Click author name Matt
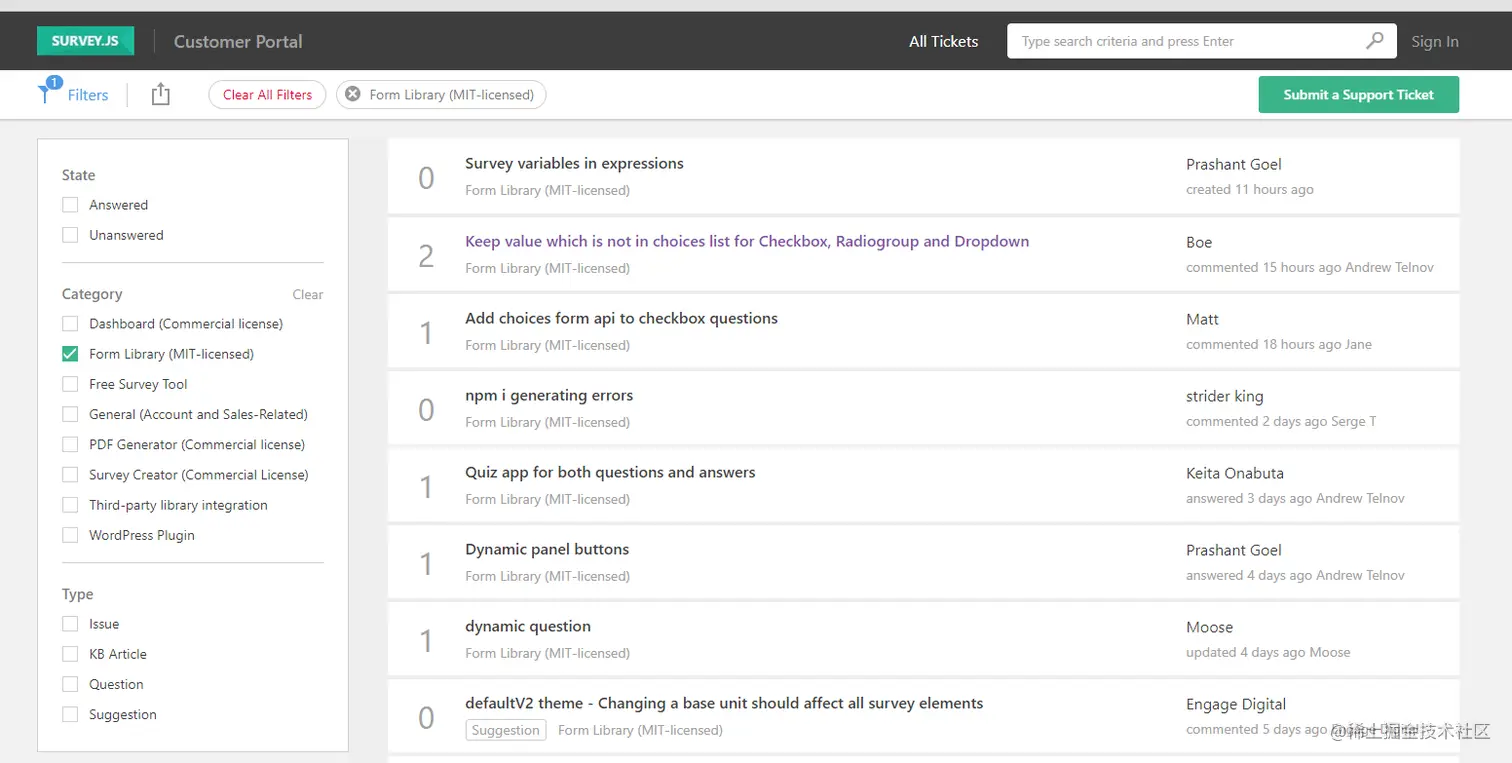The width and height of the screenshot is (1512, 763). click(1202, 319)
